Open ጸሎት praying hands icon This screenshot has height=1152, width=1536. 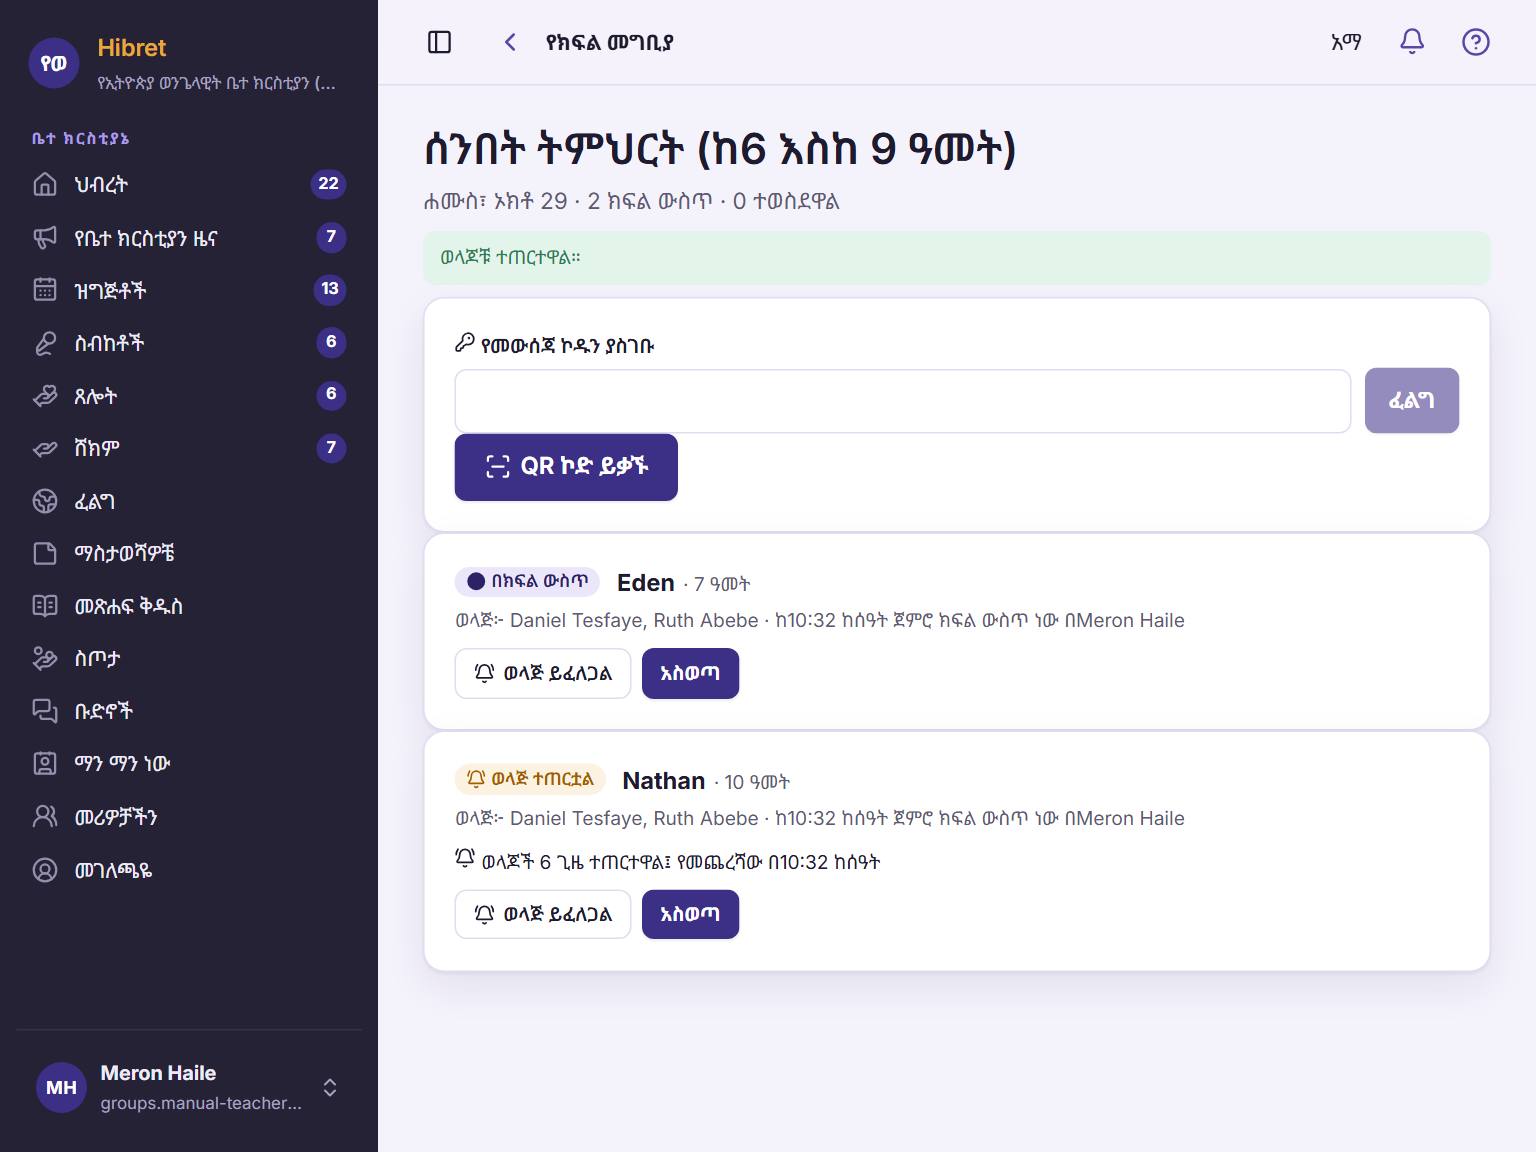(45, 396)
